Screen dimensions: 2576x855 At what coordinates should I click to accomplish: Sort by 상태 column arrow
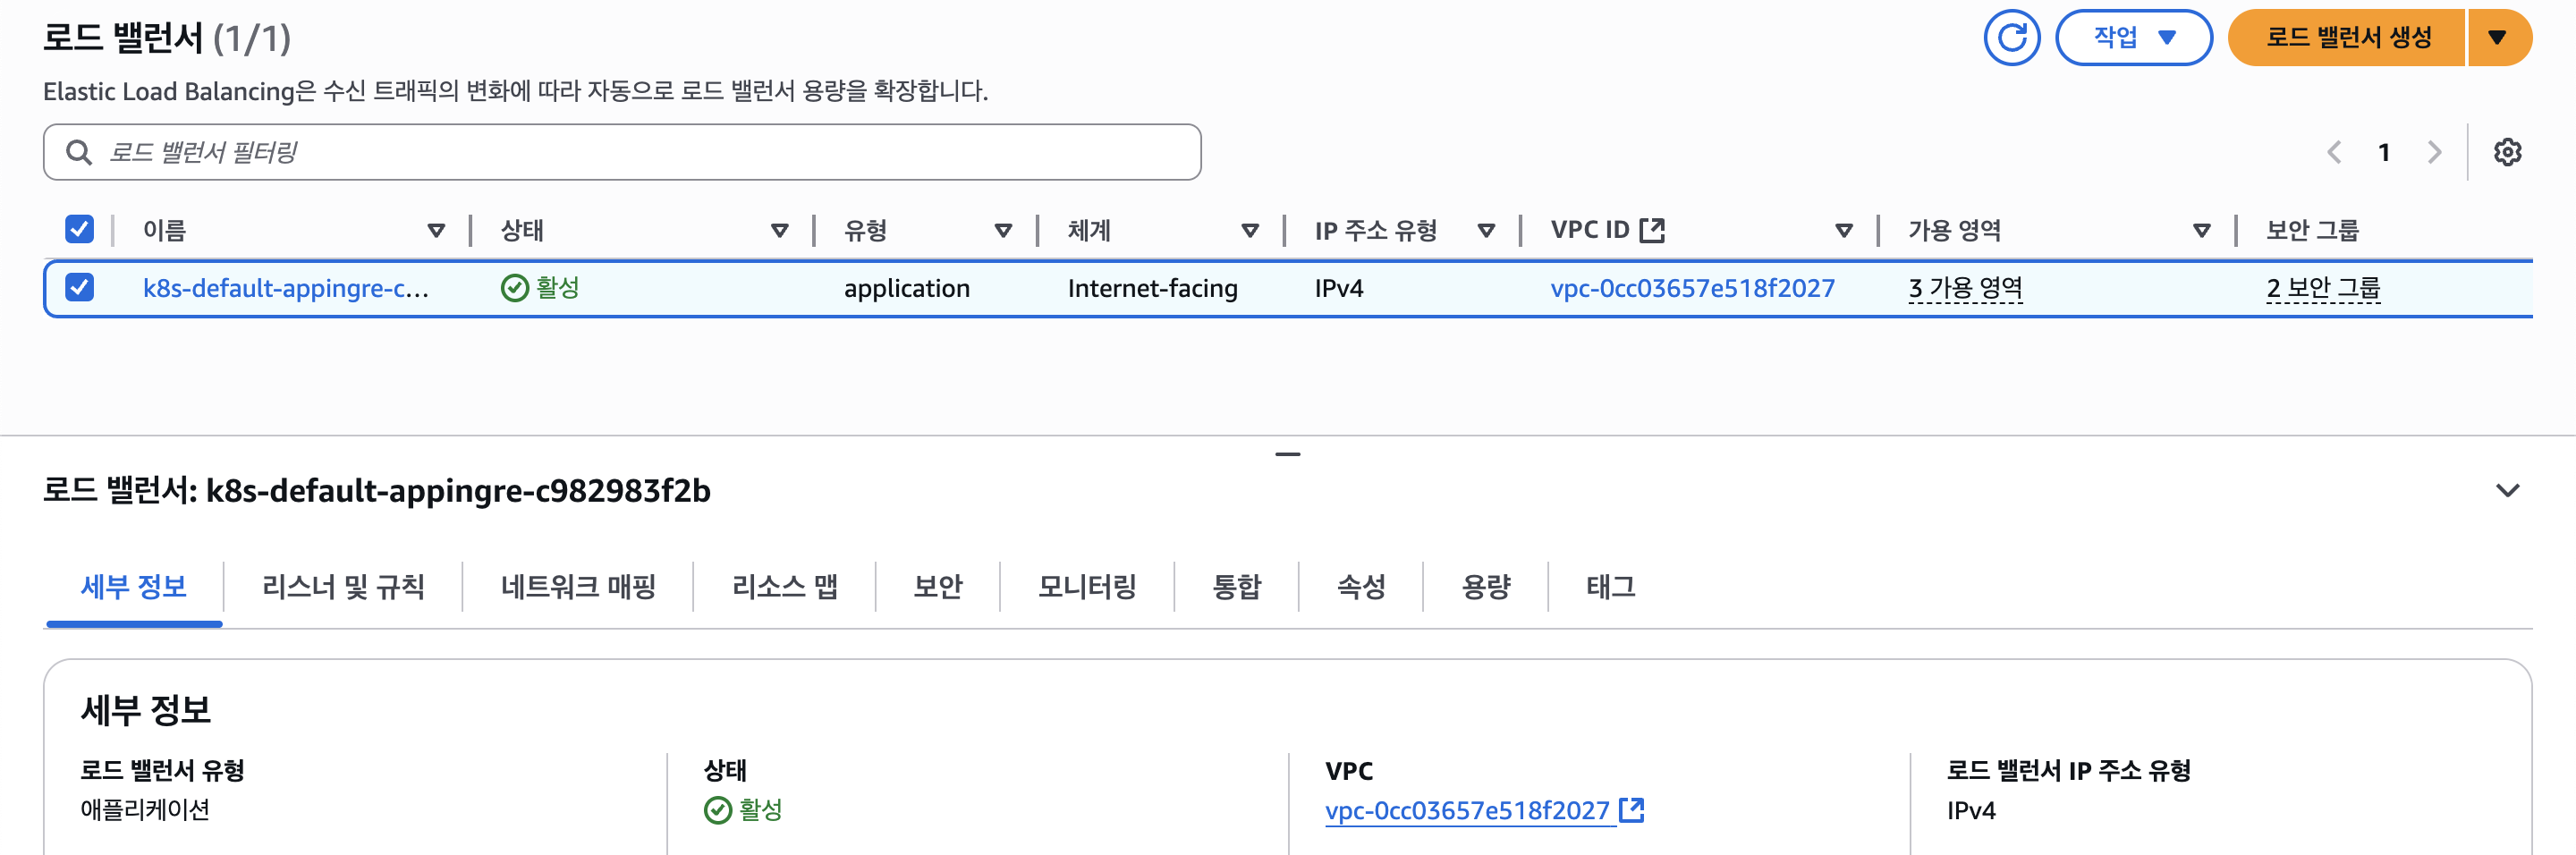[780, 231]
